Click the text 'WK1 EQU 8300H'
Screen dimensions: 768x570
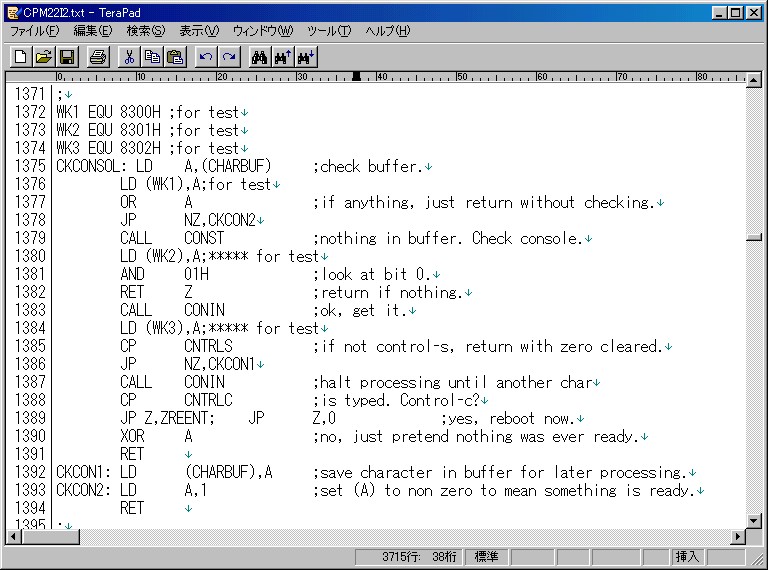[x=108, y=112]
